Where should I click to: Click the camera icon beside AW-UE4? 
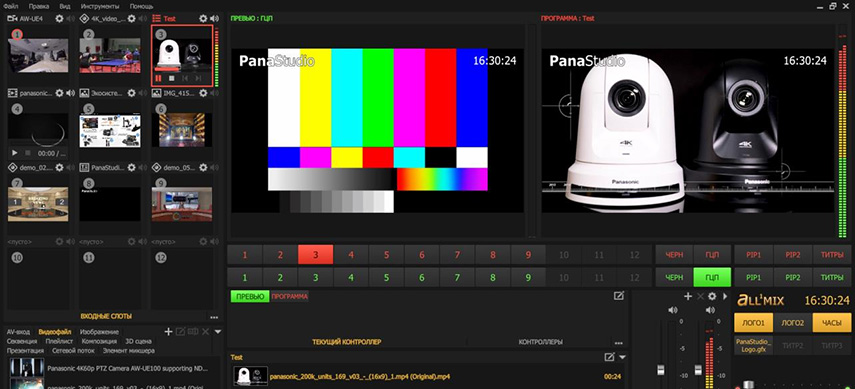[12, 19]
